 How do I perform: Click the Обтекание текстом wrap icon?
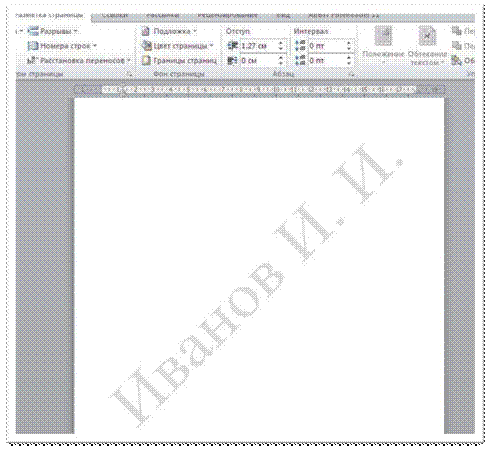point(427,36)
